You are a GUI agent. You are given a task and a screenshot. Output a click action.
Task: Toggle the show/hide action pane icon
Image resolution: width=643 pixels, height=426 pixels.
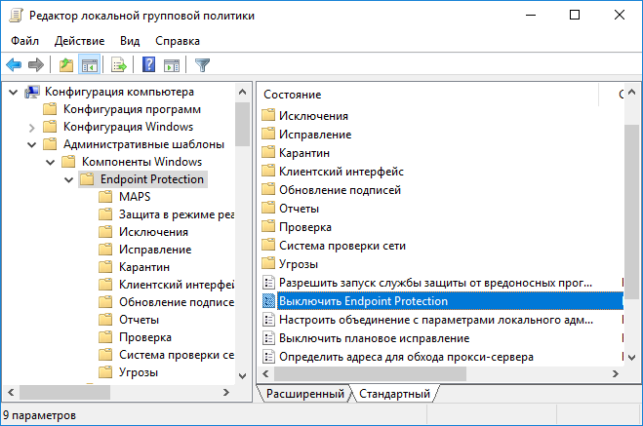tap(171, 65)
